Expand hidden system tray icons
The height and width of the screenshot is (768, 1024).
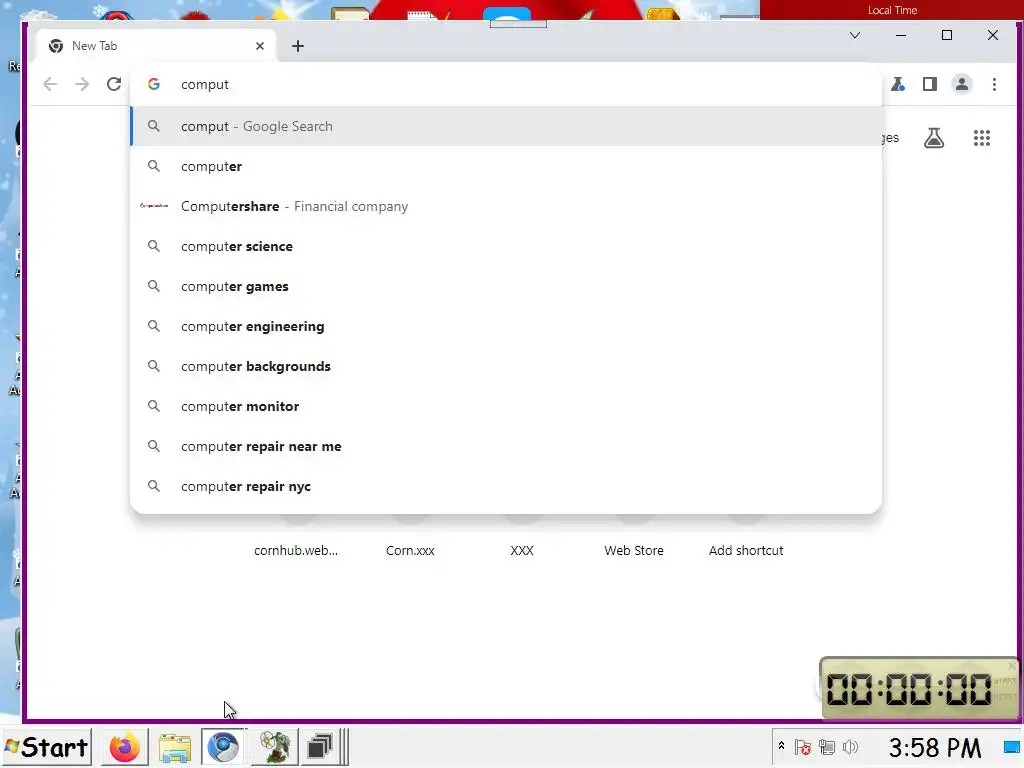tap(781, 746)
